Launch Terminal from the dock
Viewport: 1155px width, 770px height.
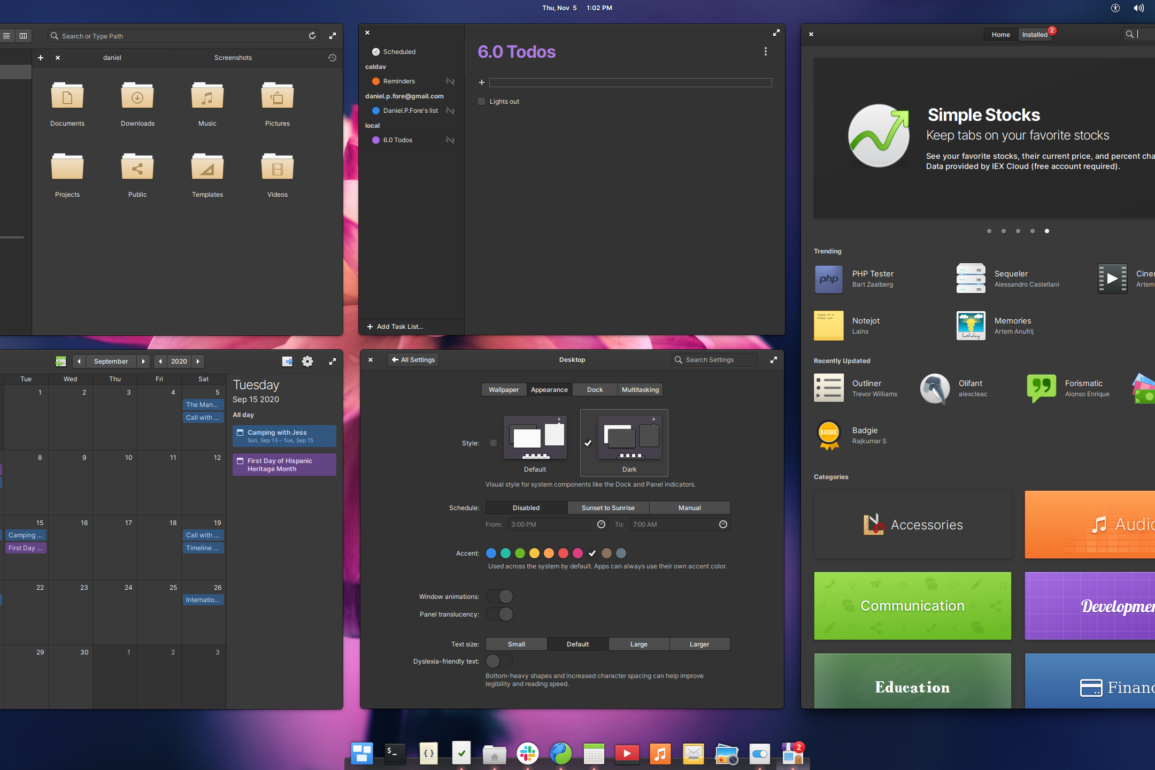click(395, 753)
